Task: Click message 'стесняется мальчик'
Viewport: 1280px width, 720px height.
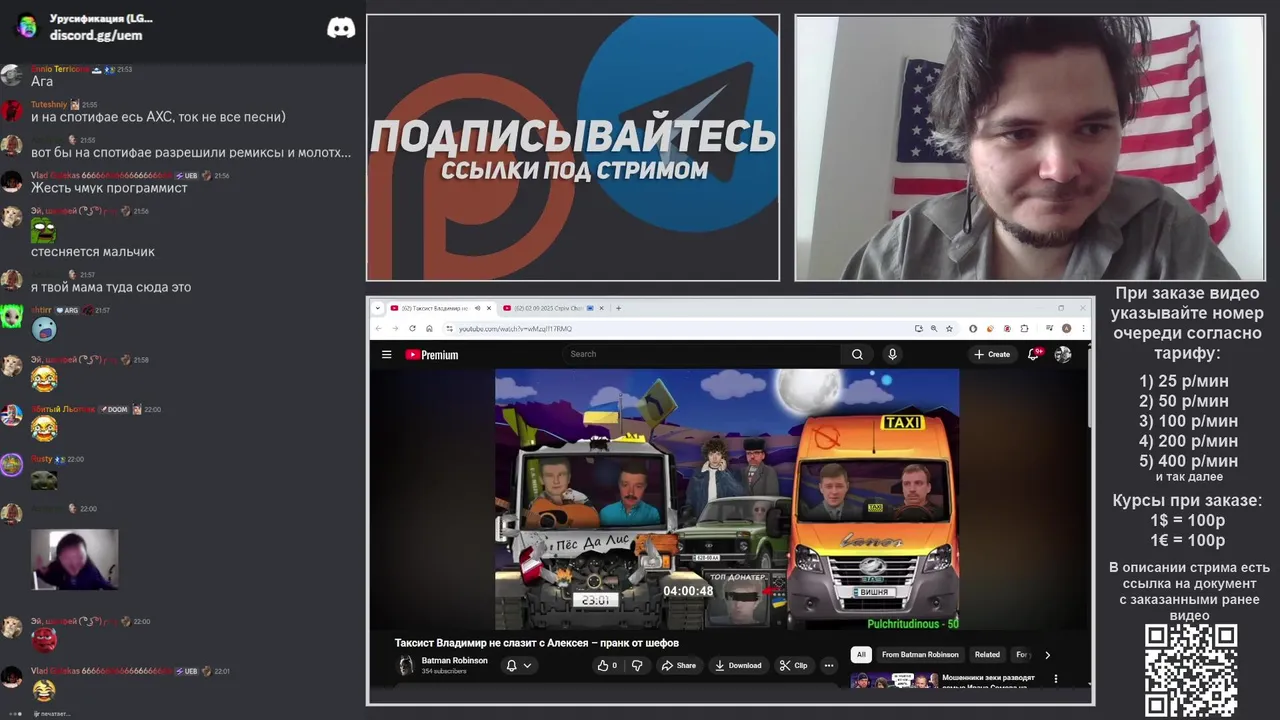Action: point(93,252)
